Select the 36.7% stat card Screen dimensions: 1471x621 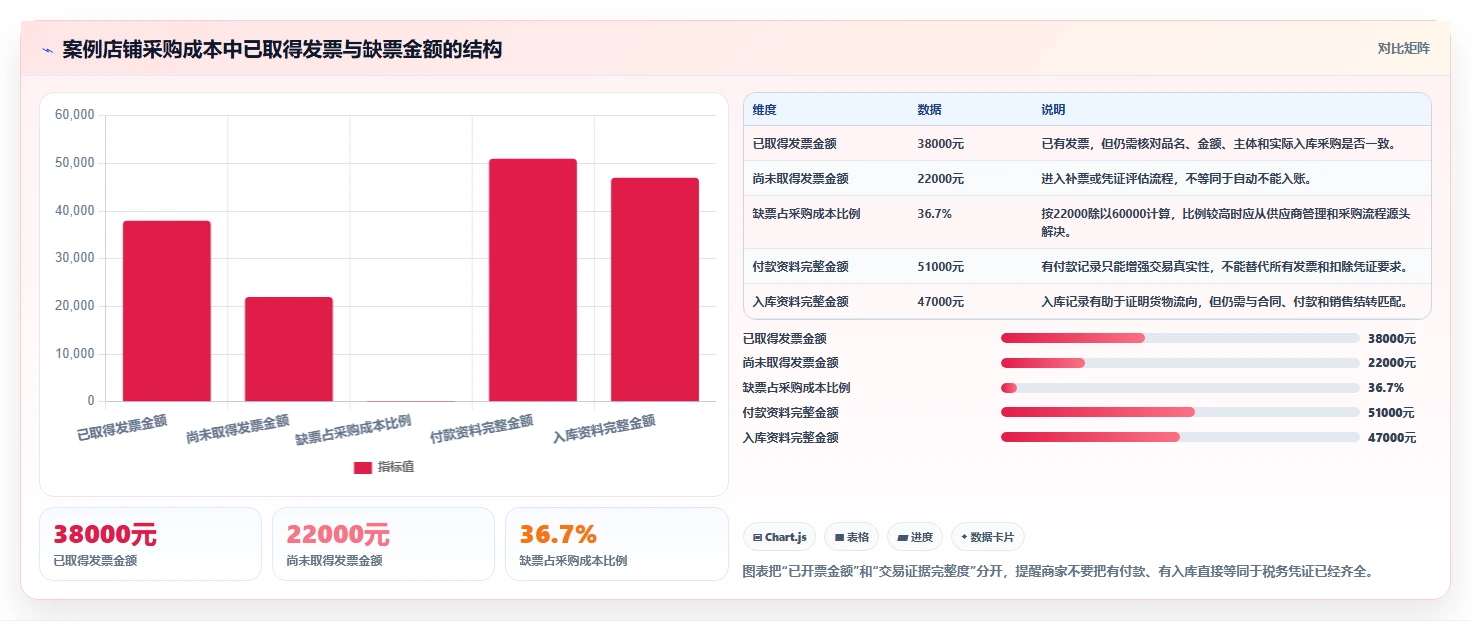[x=617, y=544]
